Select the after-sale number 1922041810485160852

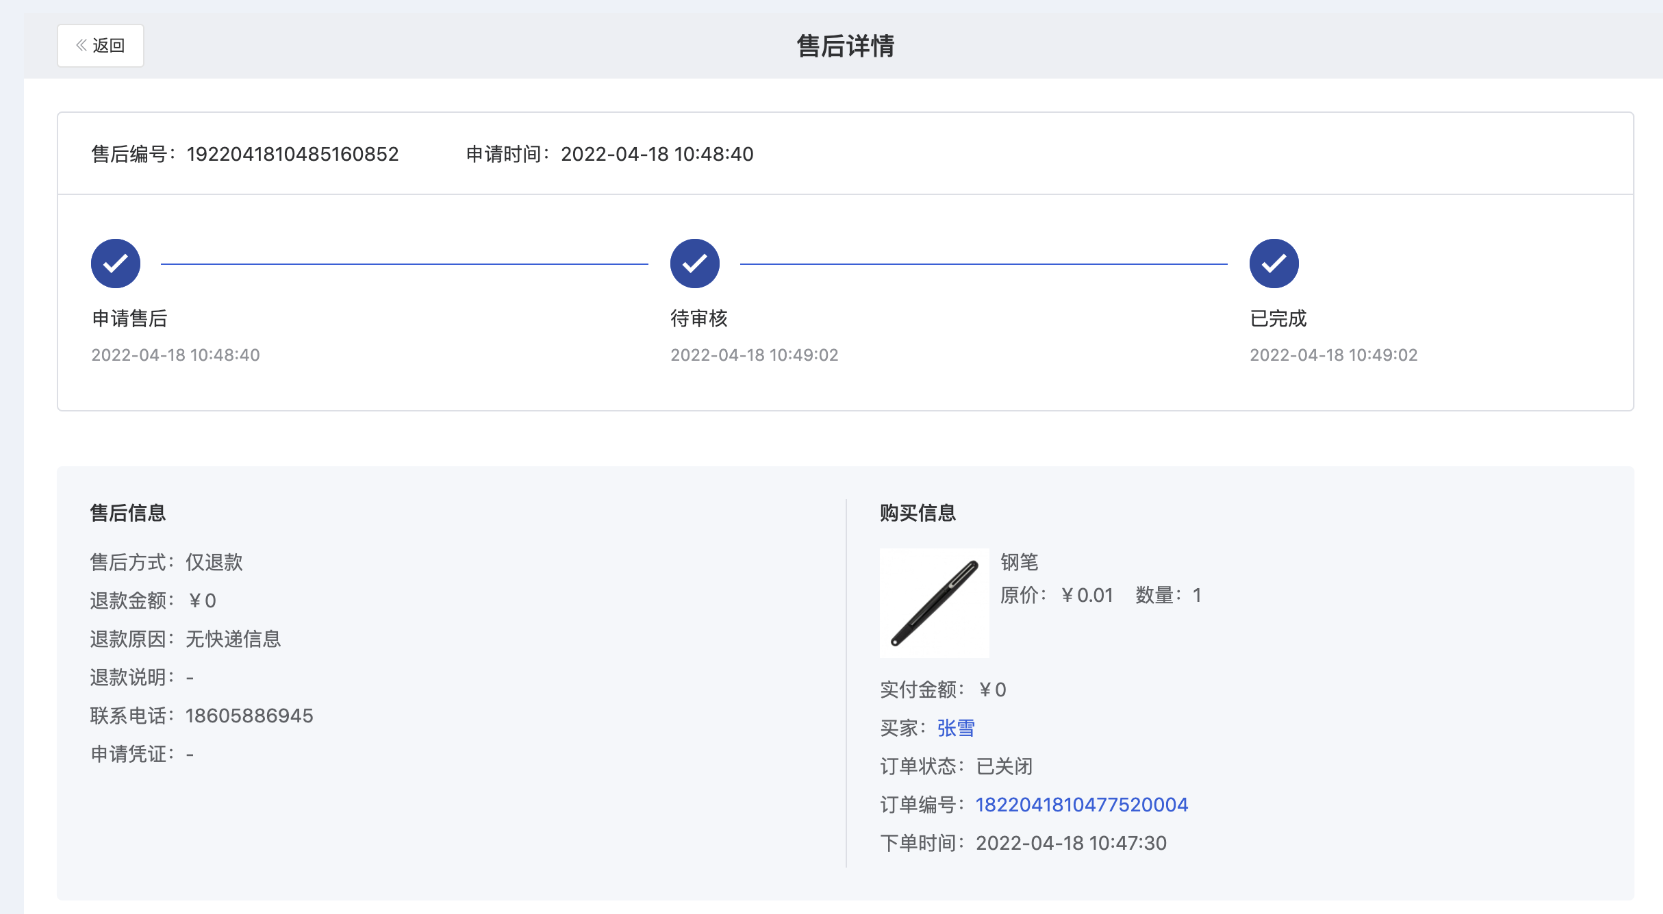click(293, 154)
